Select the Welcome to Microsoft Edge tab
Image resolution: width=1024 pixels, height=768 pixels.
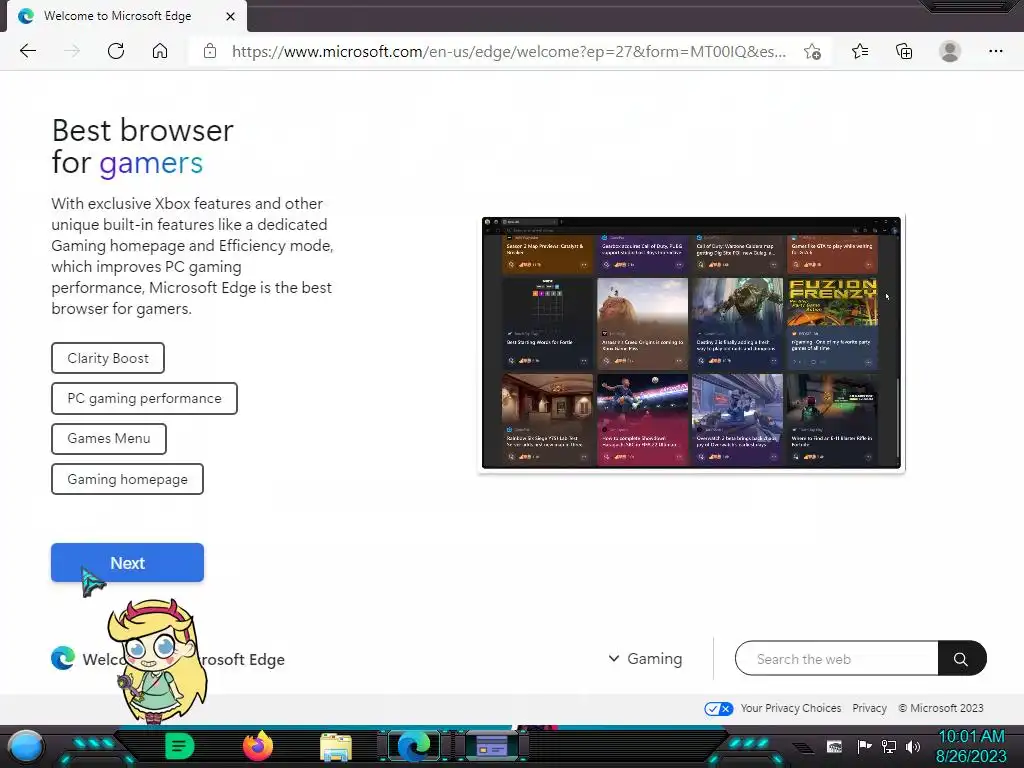127,16
